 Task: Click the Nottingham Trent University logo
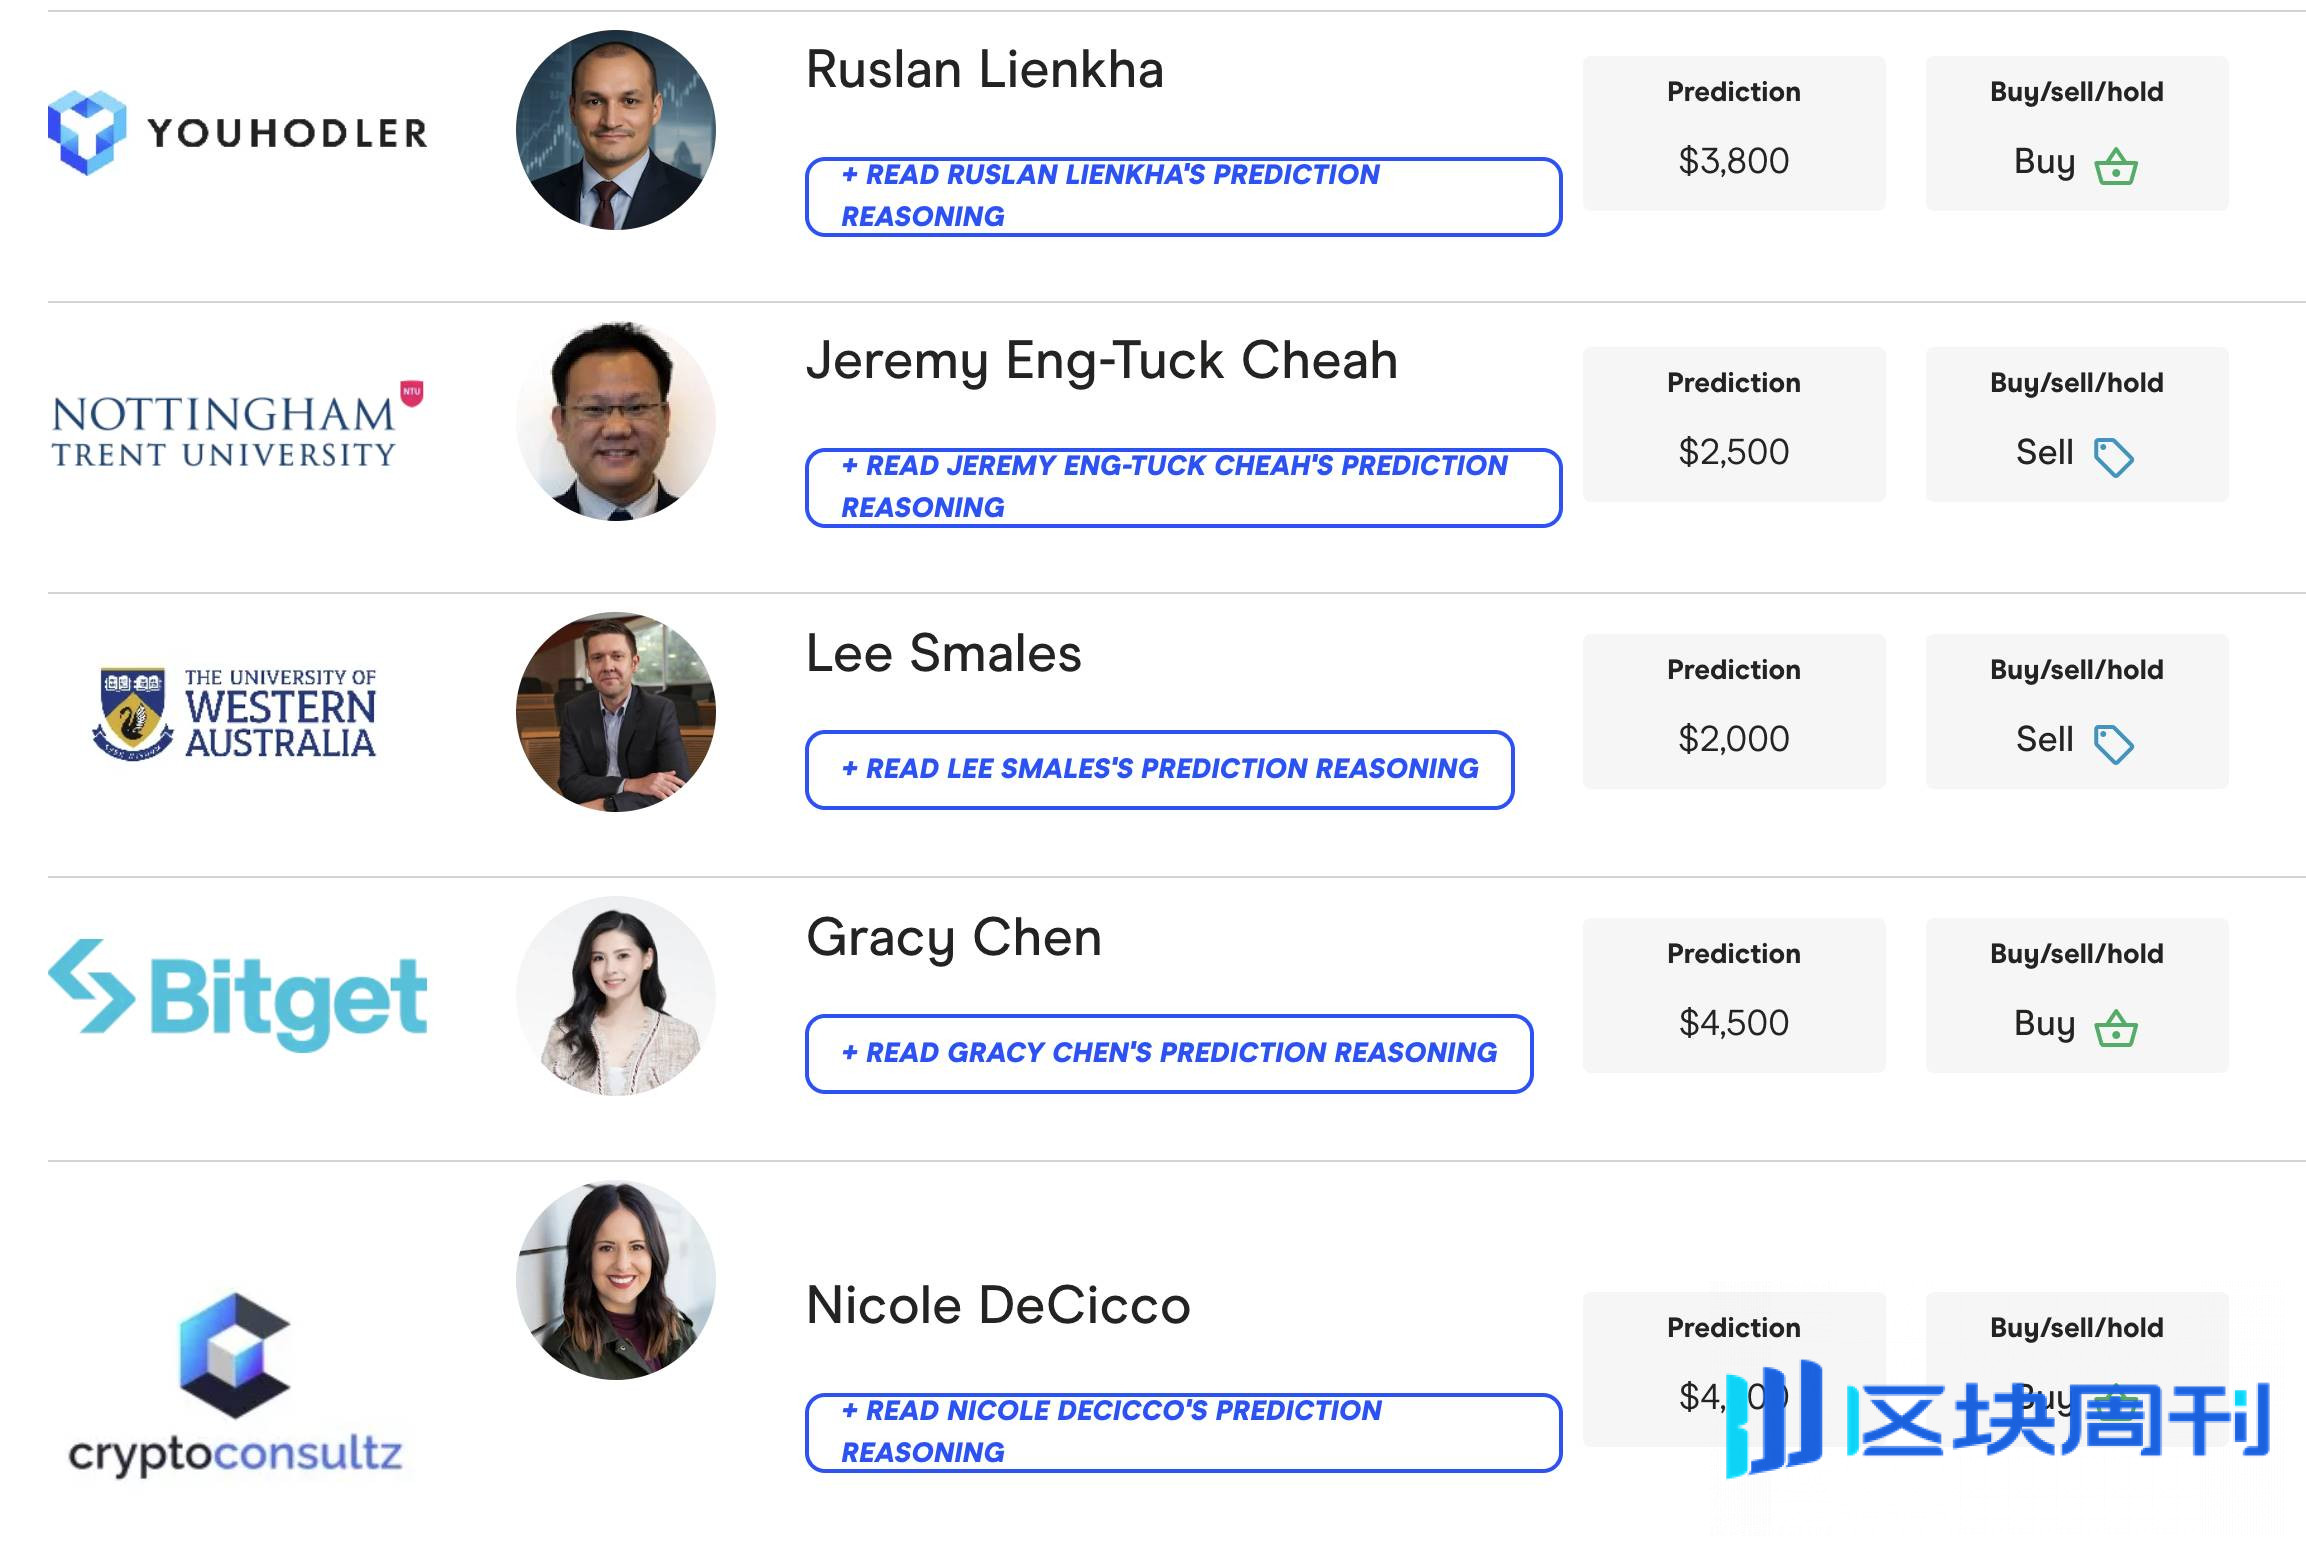tap(238, 424)
